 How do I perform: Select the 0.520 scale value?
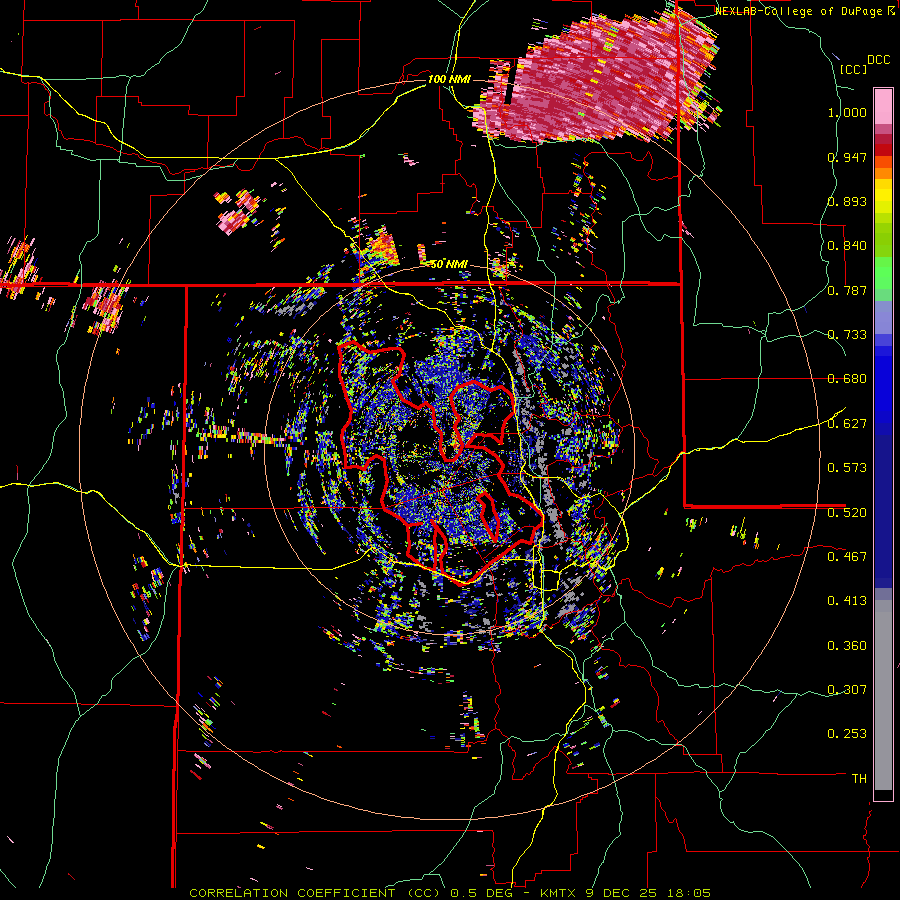tap(847, 513)
